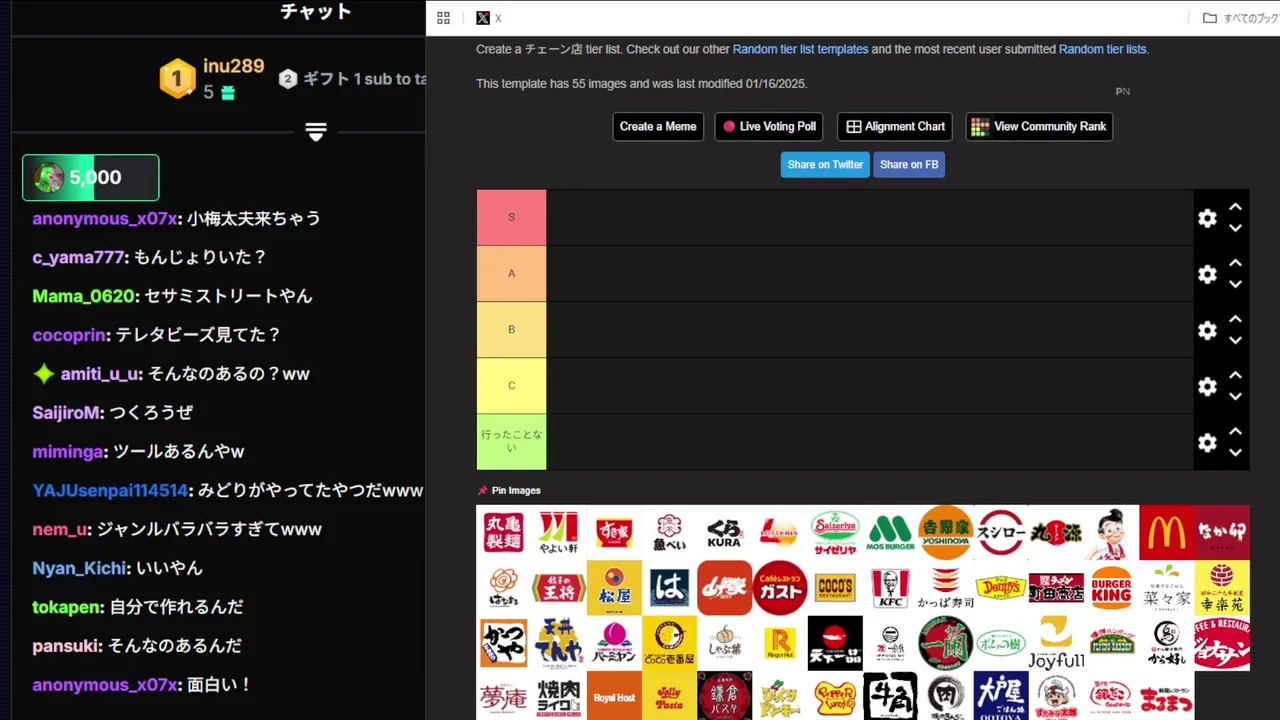The image size is (1280, 720).
Task: Start a Live Voting Poll
Action: 769,127
